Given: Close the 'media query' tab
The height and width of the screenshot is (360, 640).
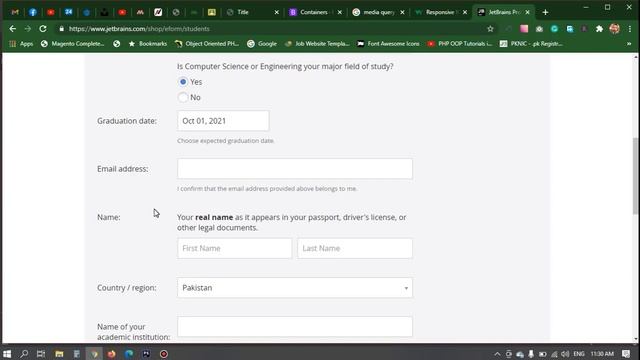Looking at the screenshot, I should [402, 12].
